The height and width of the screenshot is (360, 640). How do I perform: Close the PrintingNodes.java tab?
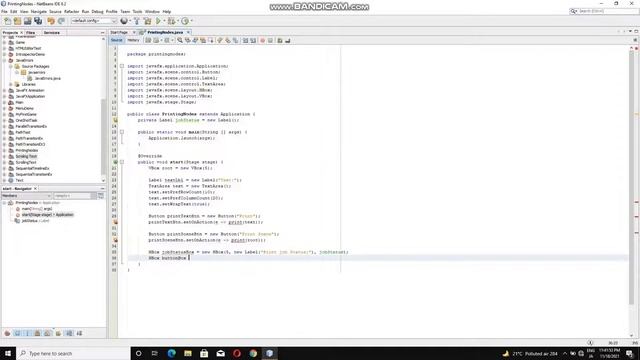pos(188,32)
